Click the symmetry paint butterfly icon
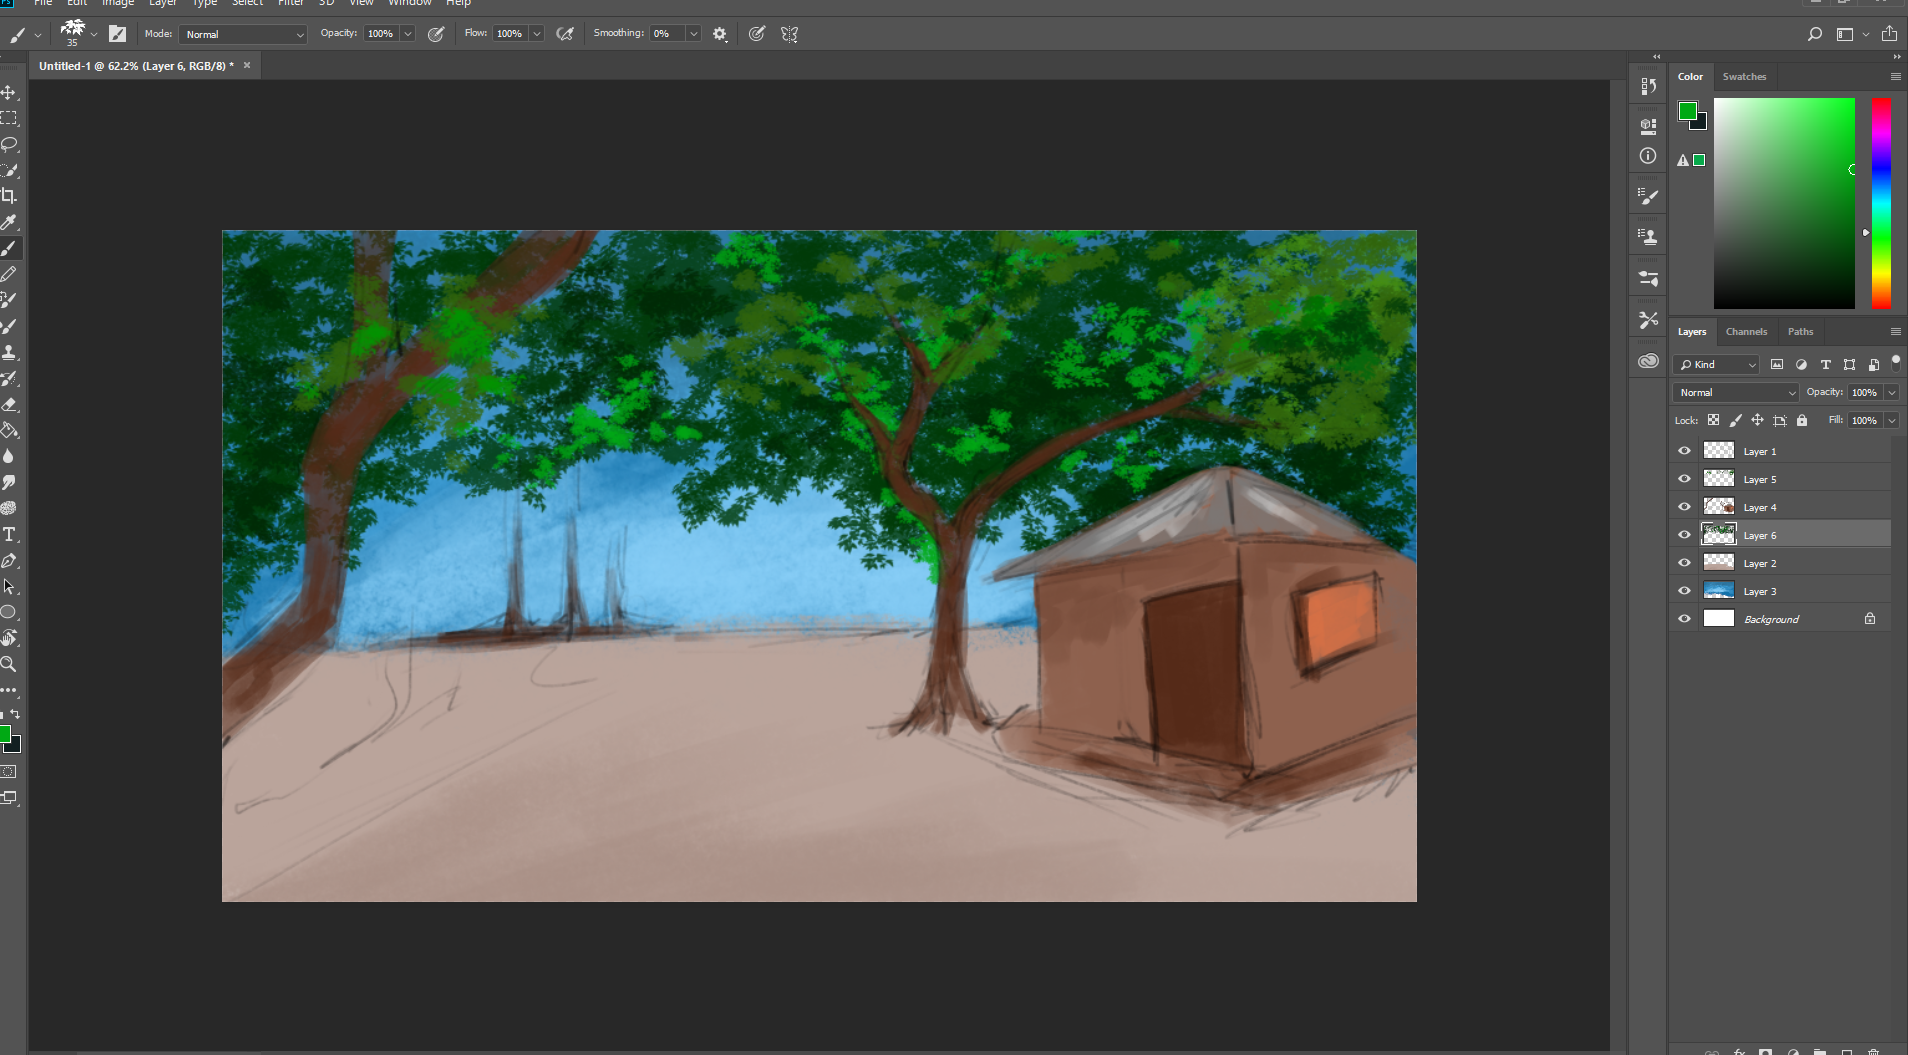 790,34
